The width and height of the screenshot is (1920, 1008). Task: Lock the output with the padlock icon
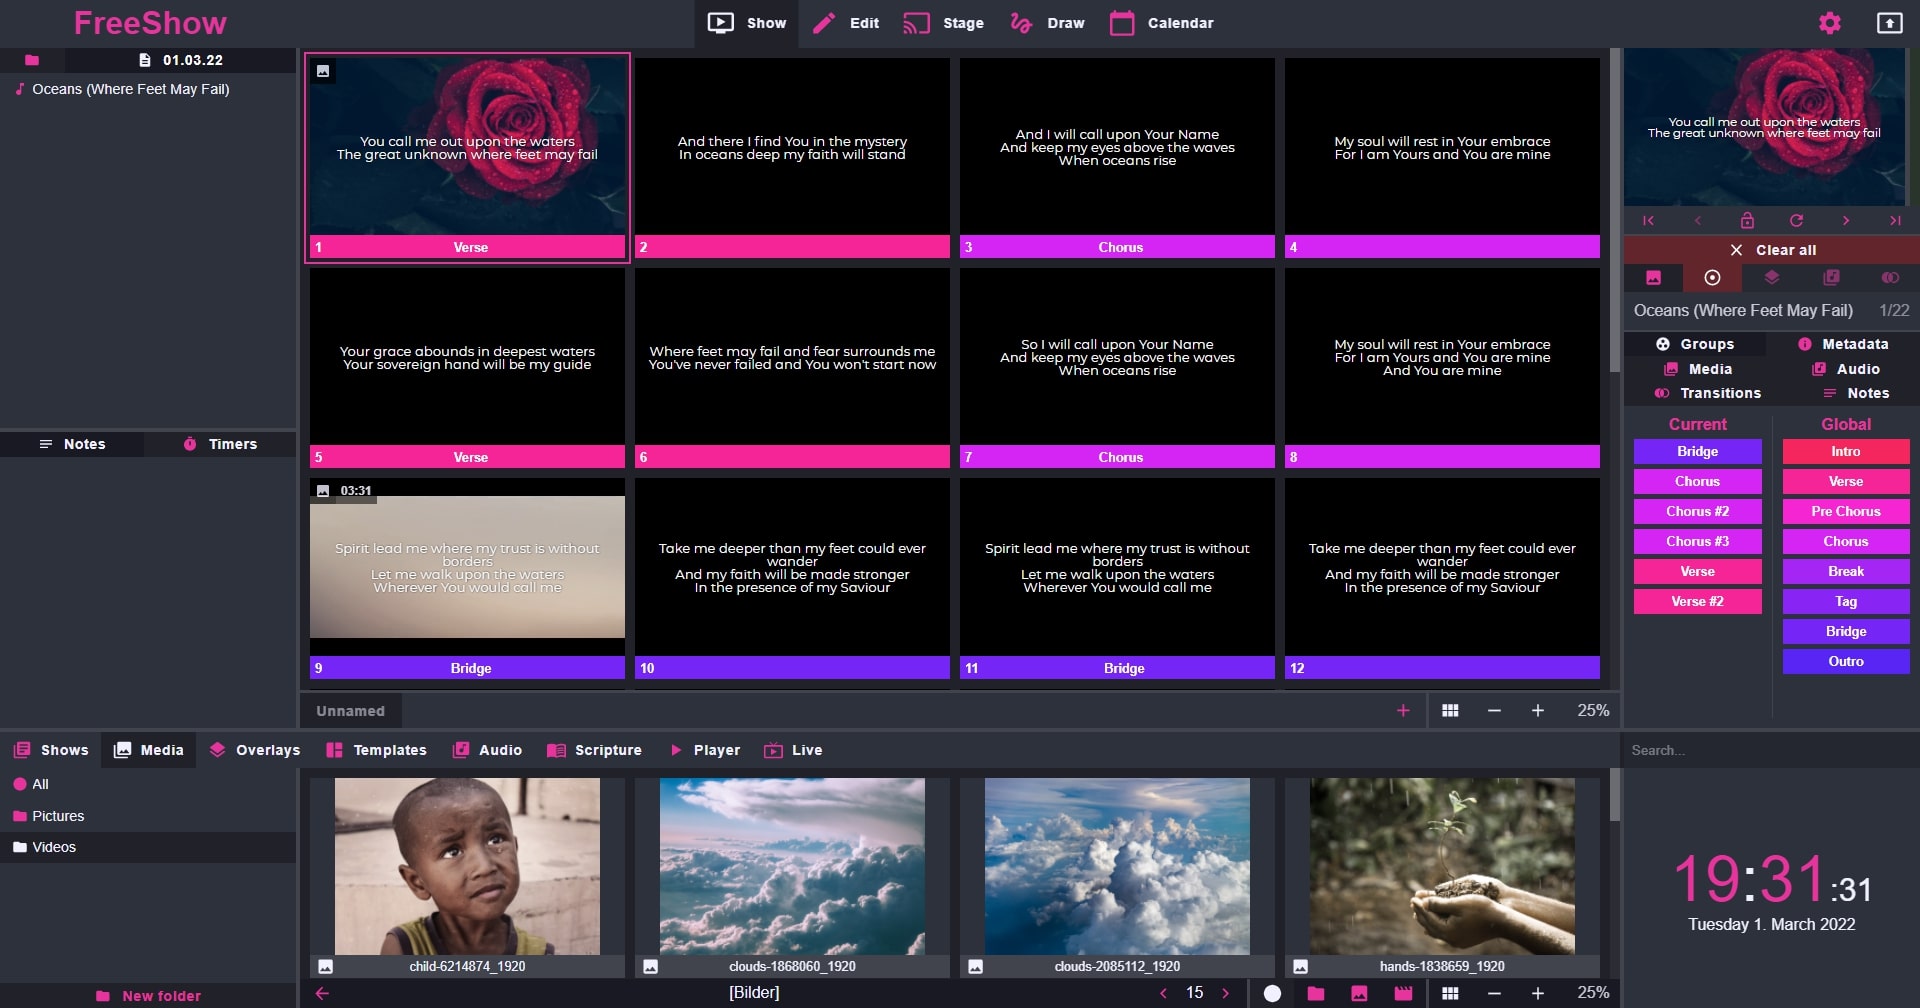click(x=1747, y=220)
